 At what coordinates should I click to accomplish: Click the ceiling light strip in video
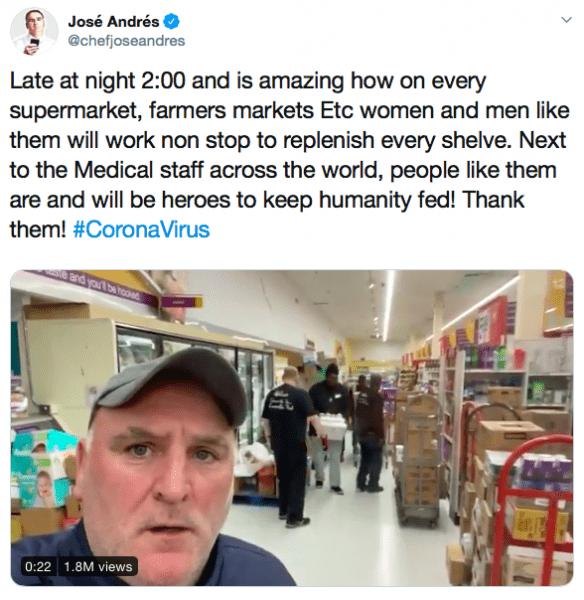388,304
